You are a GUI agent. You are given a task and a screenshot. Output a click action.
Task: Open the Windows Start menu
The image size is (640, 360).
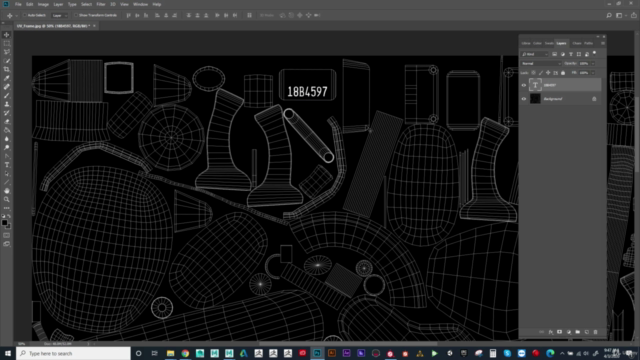point(8,353)
